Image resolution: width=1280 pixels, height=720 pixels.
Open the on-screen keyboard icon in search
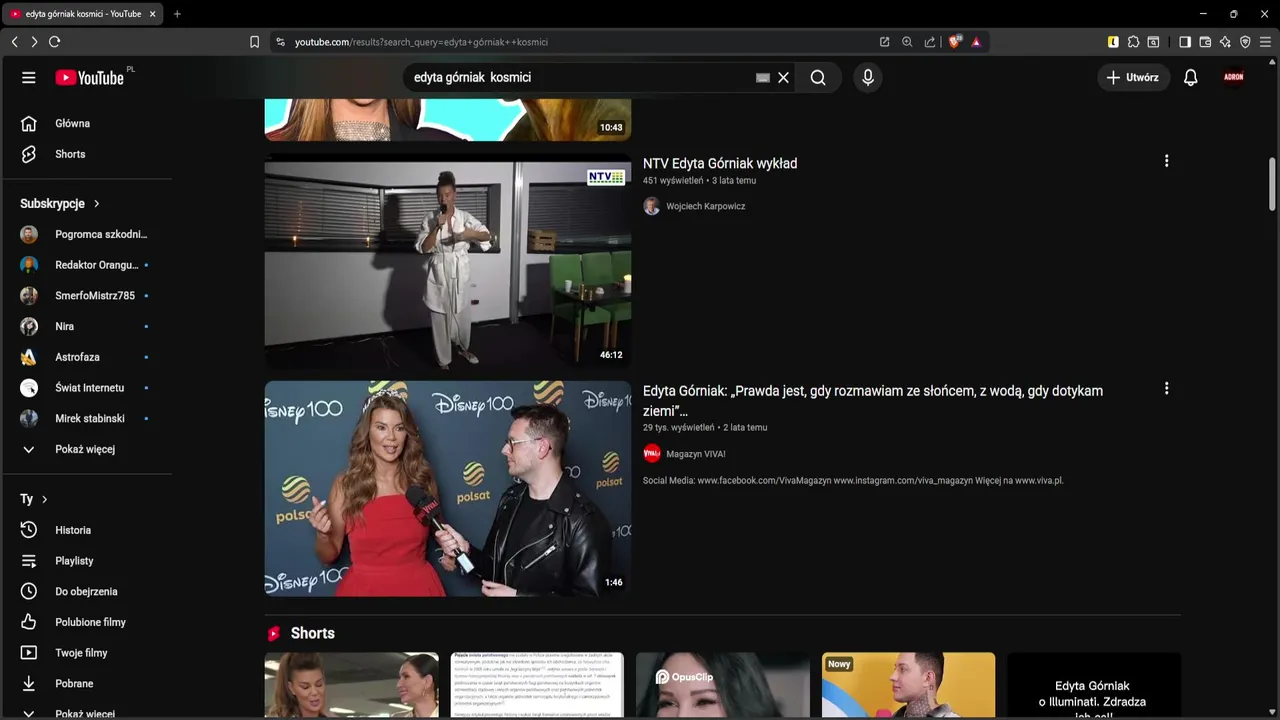point(763,78)
